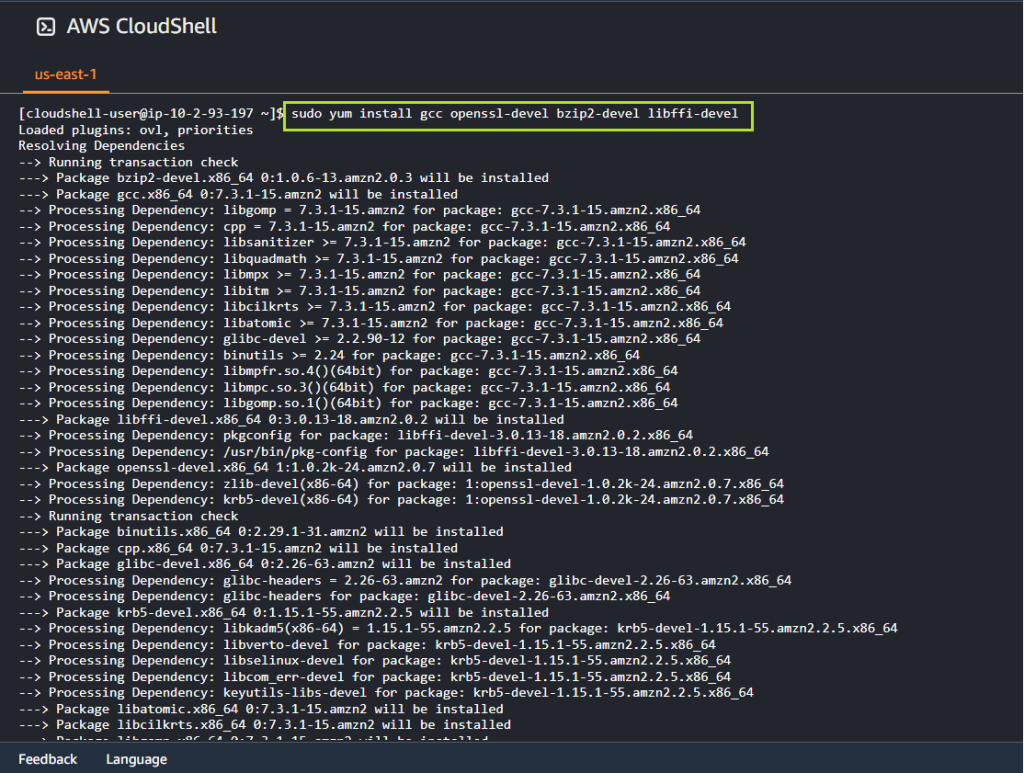Viewport: 1024px width, 773px height.
Task: Open the Language selector in footer
Action: (x=136, y=759)
